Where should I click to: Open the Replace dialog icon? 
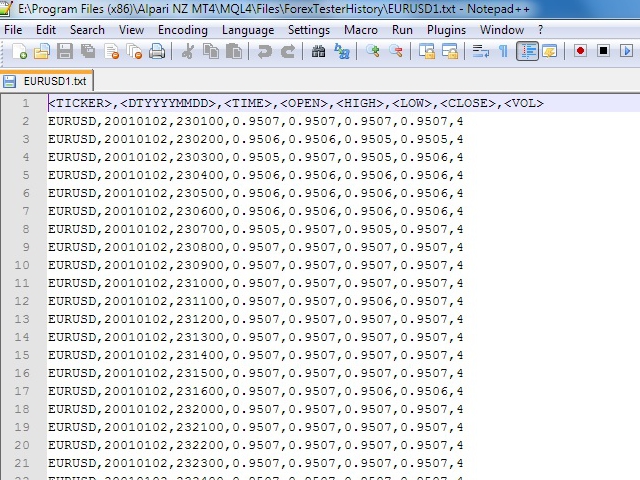tap(342, 51)
